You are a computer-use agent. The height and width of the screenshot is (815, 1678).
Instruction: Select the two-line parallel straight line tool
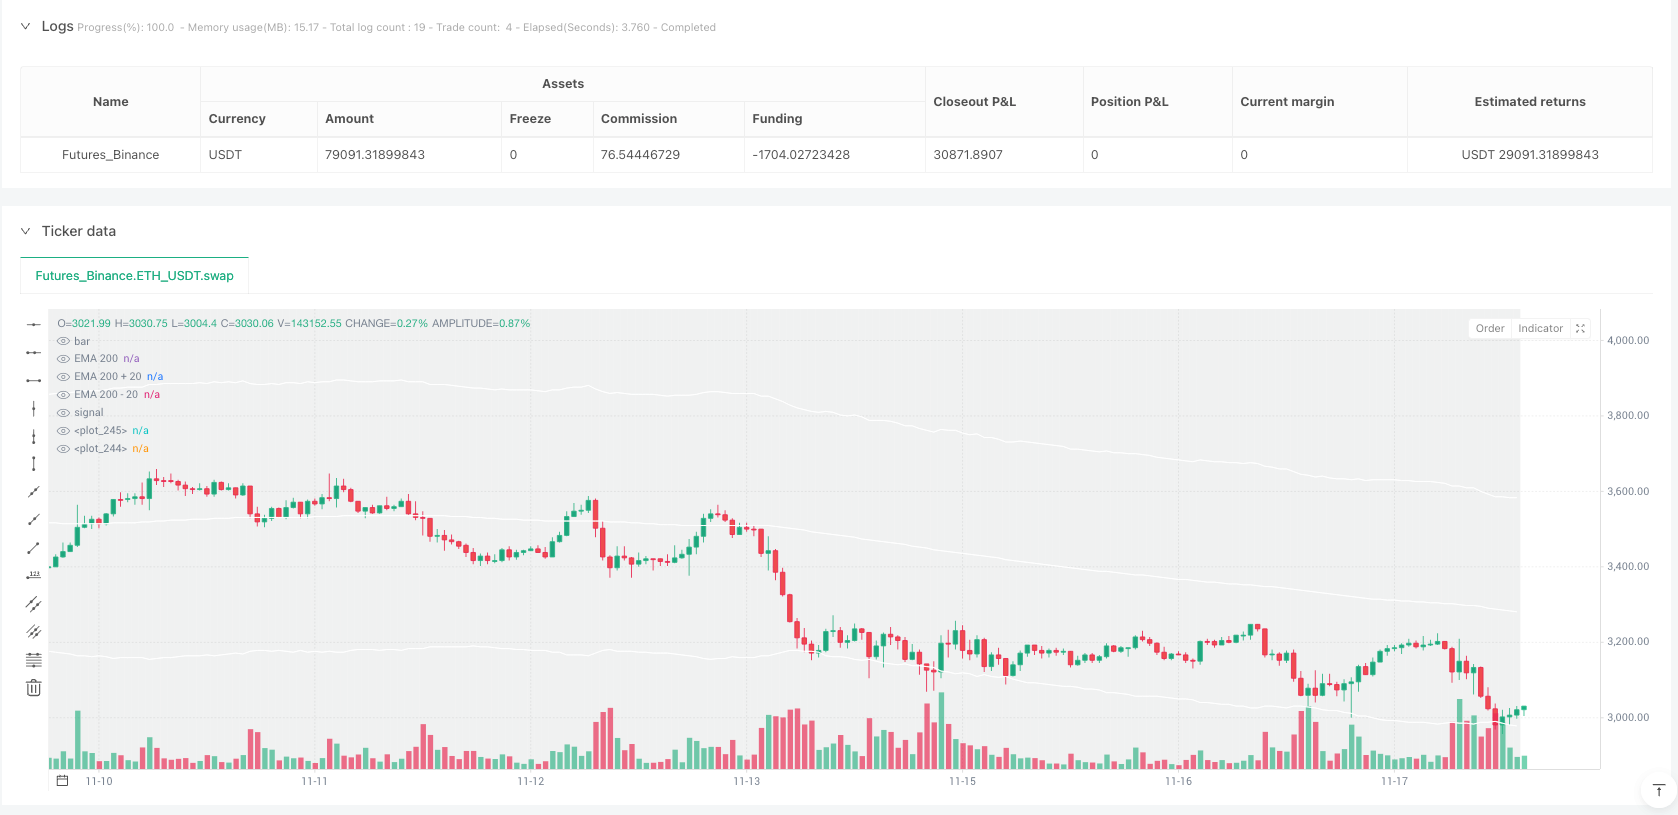[33, 604]
